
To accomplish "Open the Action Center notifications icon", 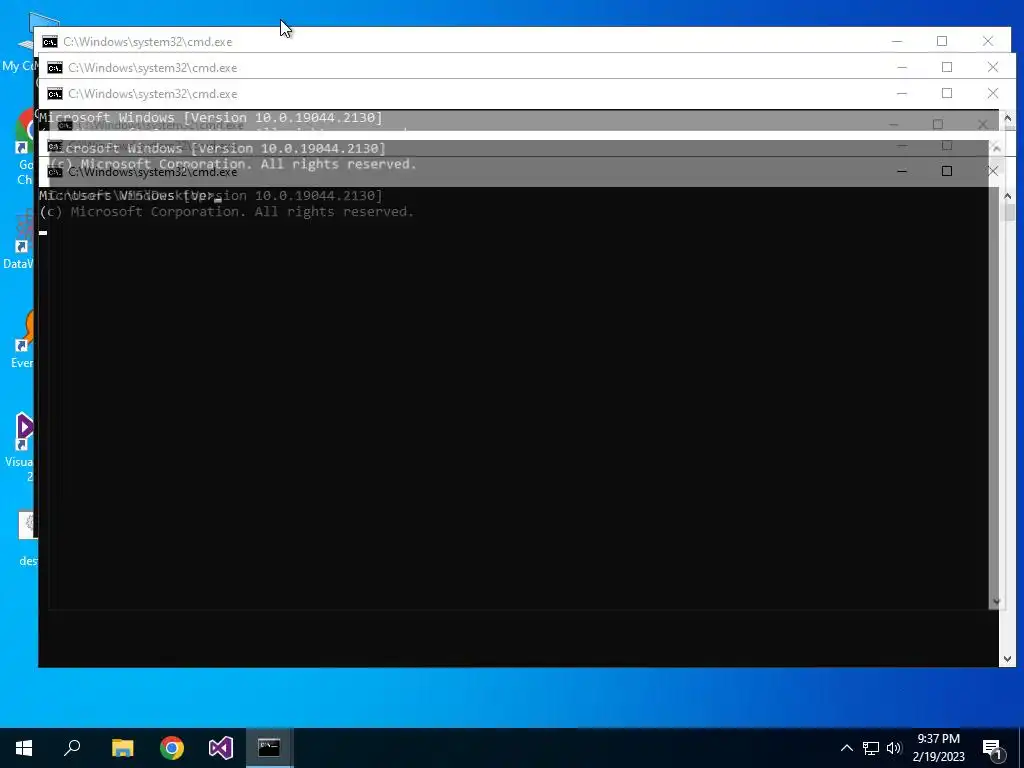I will click(x=992, y=748).
